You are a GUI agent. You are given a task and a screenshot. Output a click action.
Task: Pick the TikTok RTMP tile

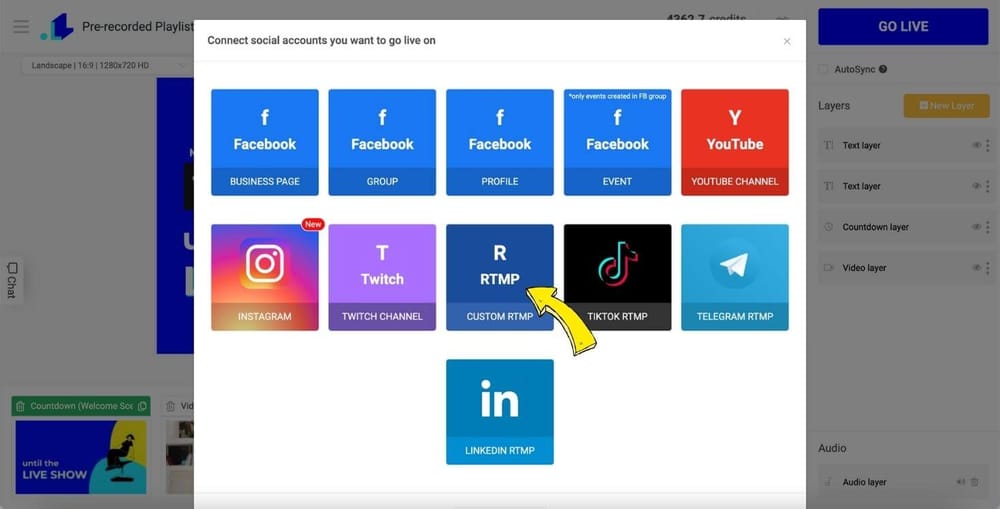[617, 277]
